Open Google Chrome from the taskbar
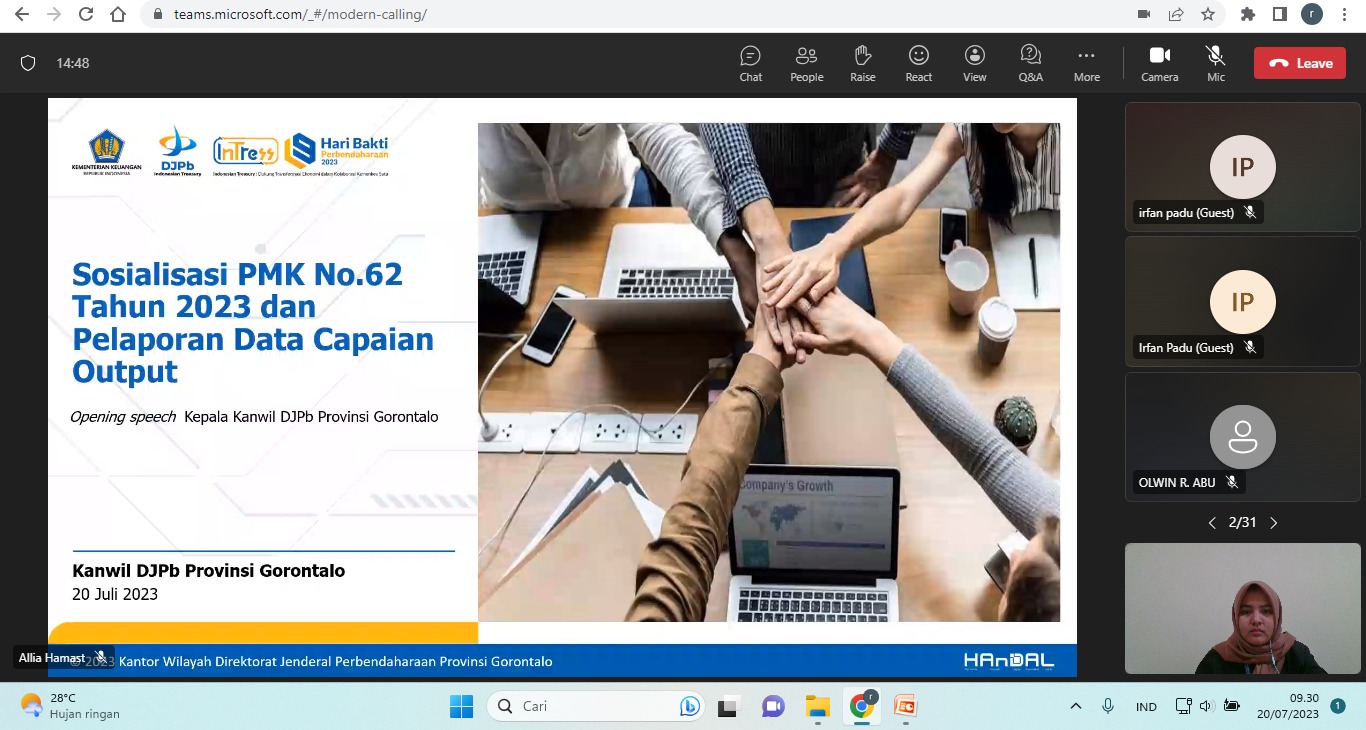Viewport: 1366px width, 730px height. [861, 706]
